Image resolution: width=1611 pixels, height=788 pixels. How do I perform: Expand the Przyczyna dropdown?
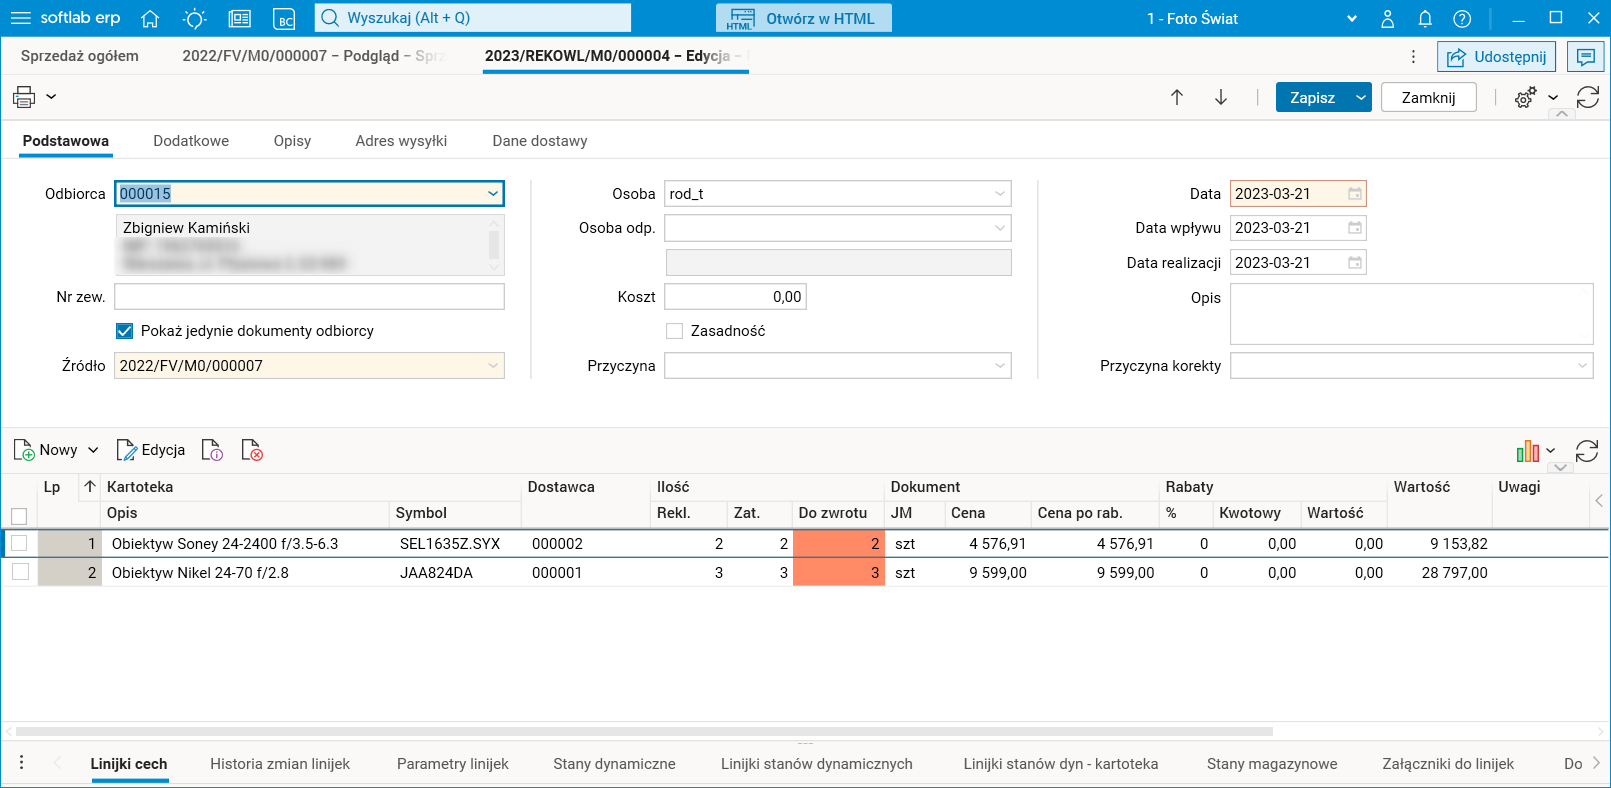[x=1000, y=366]
